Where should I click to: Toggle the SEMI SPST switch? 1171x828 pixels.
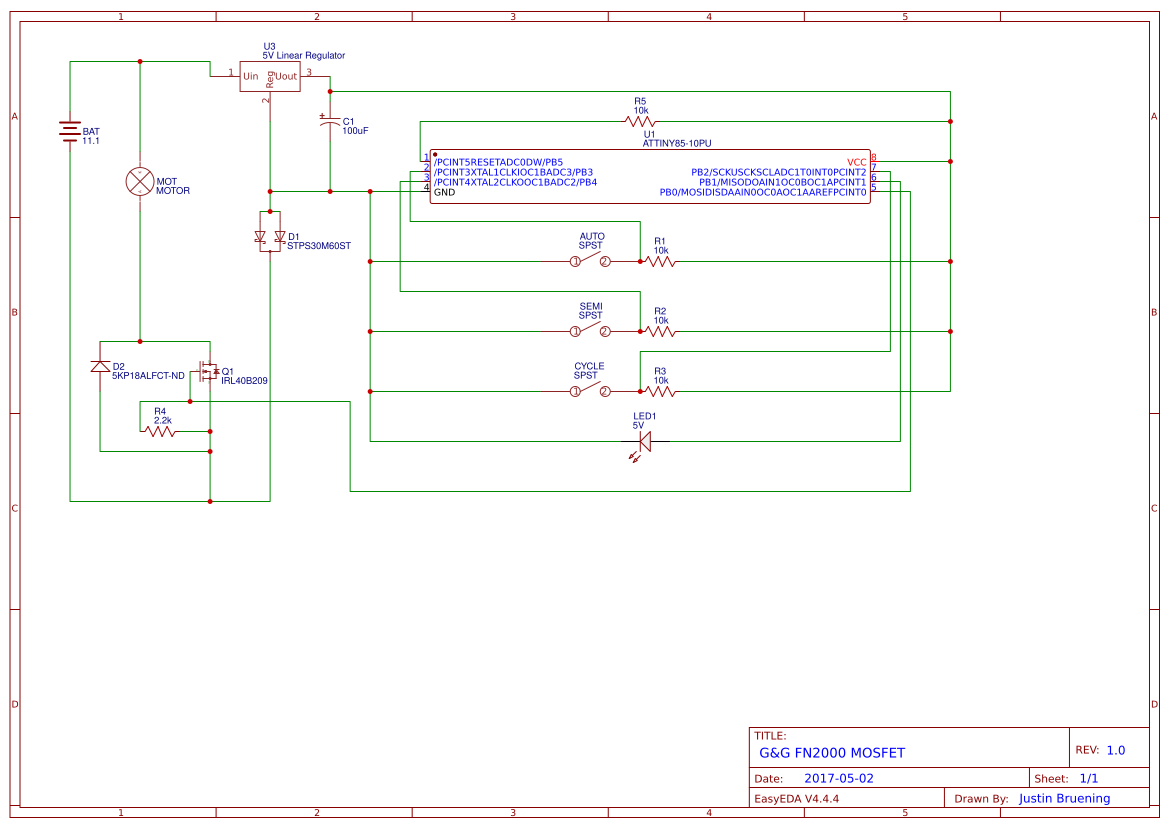point(590,328)
